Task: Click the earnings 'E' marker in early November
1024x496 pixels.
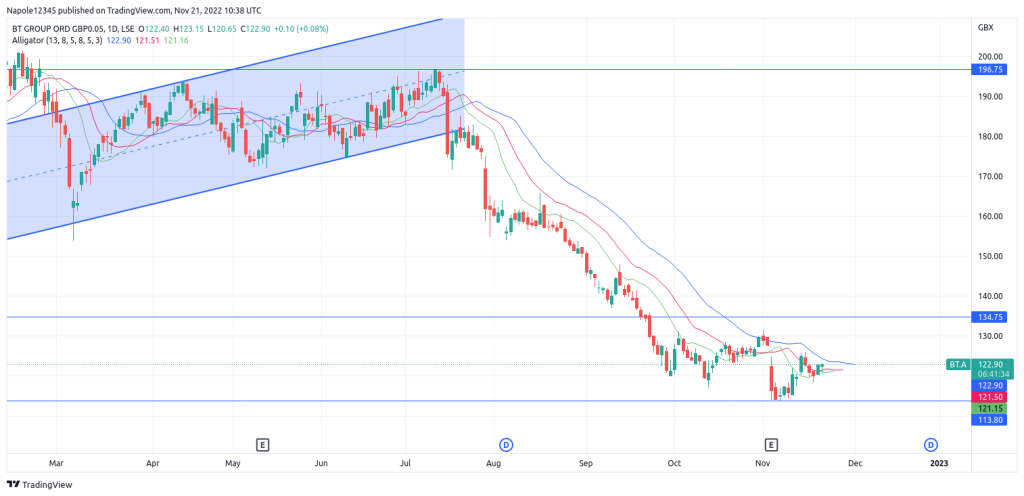Action: 771,445
